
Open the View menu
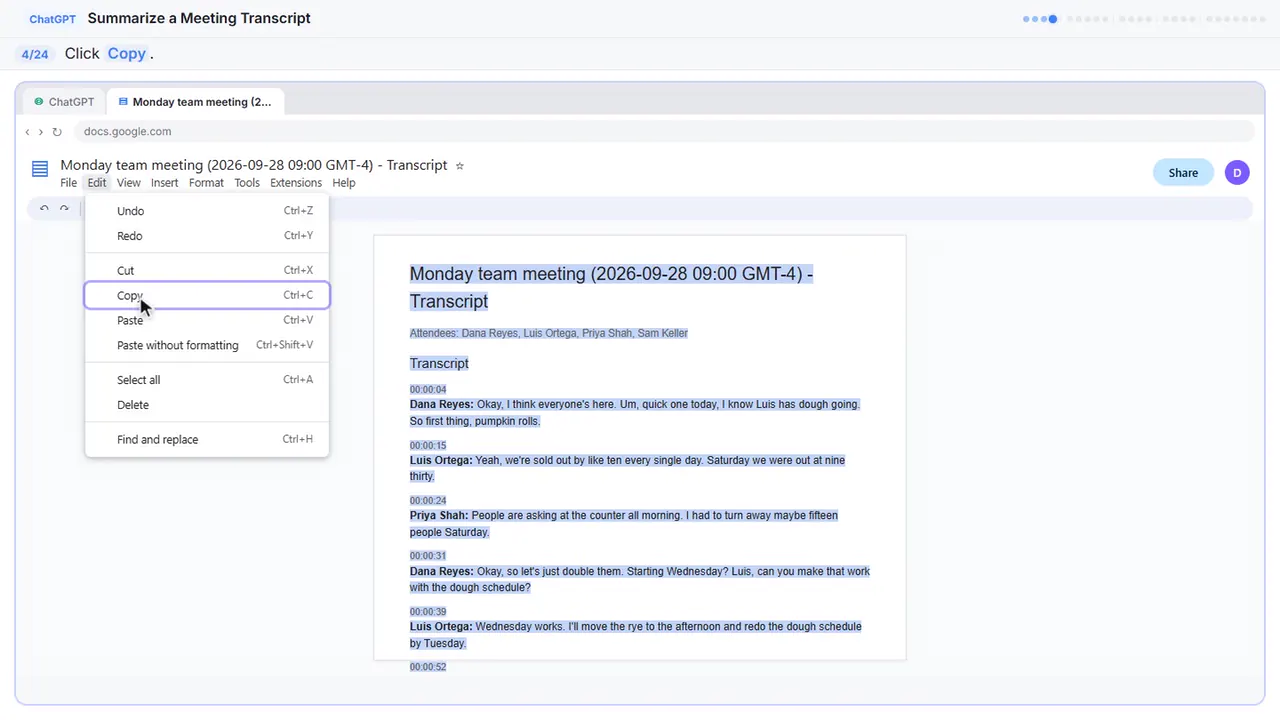coord(128,183)
